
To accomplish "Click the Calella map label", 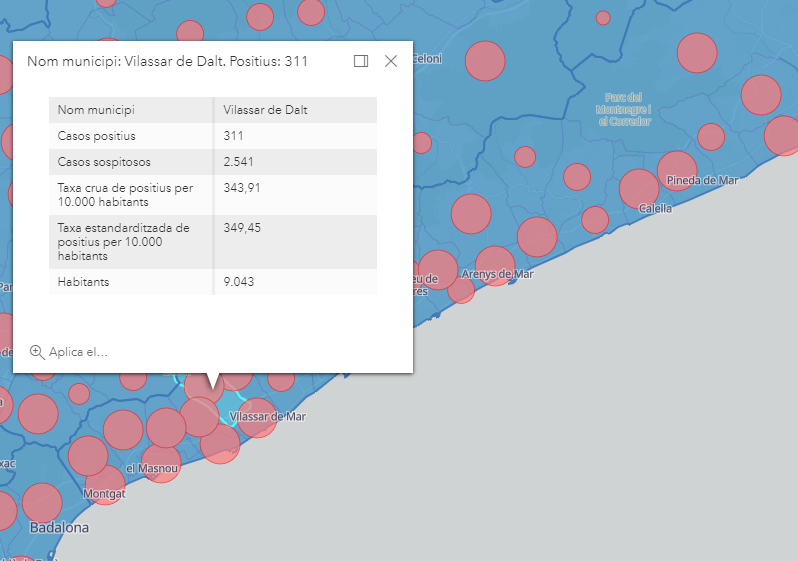I will tap(655, 208).
